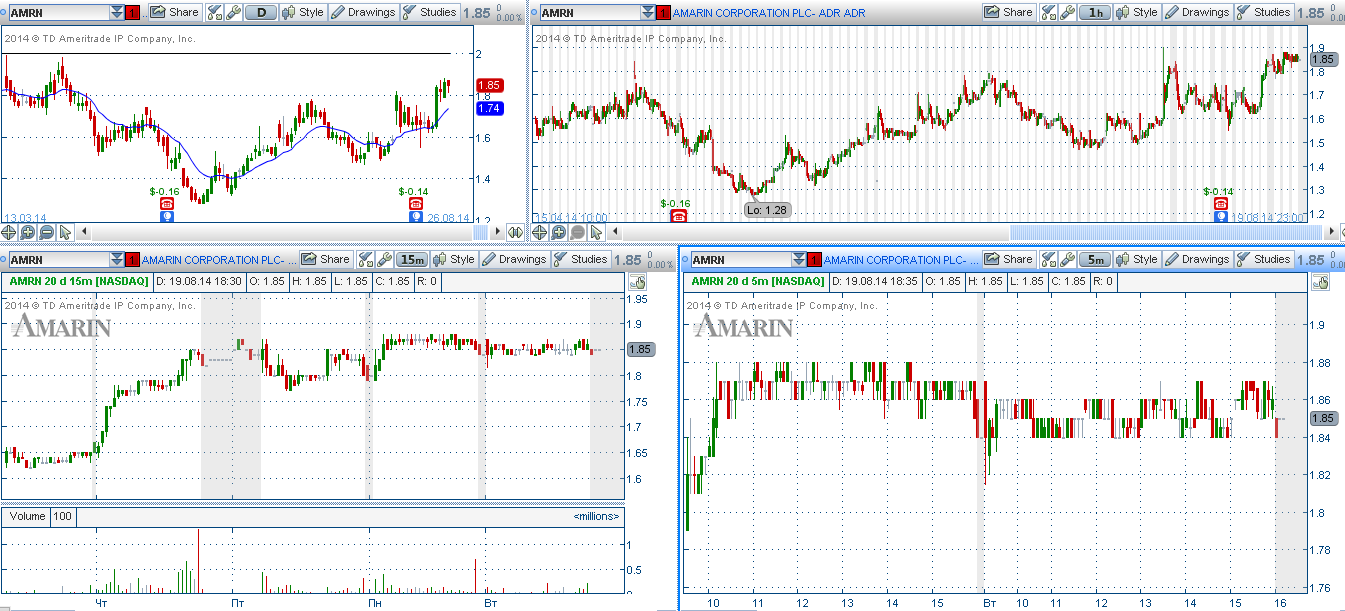Share the 5m chart
Viewport: 1345px width, 611px height.
[x=1008, y=260]
